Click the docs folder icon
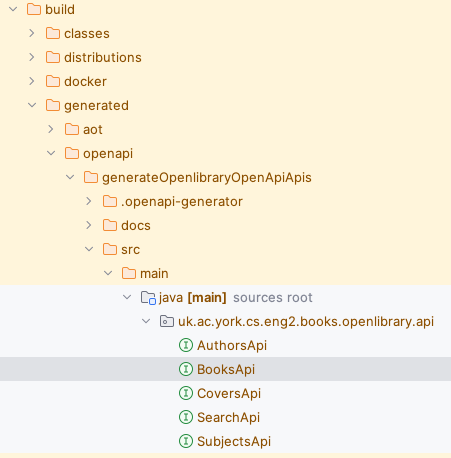 pos(110,225)
